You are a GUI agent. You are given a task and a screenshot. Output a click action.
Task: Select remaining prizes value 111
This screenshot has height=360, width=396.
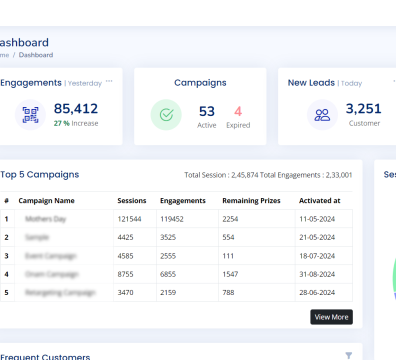228,256
